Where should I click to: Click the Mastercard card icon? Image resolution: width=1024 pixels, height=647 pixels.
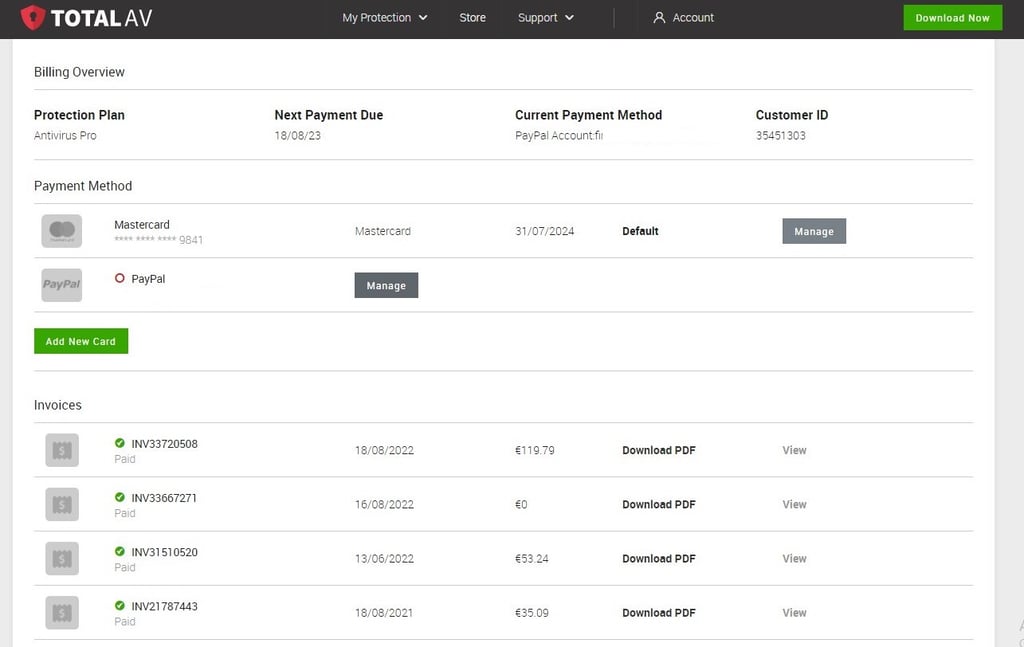click(62, 231)
